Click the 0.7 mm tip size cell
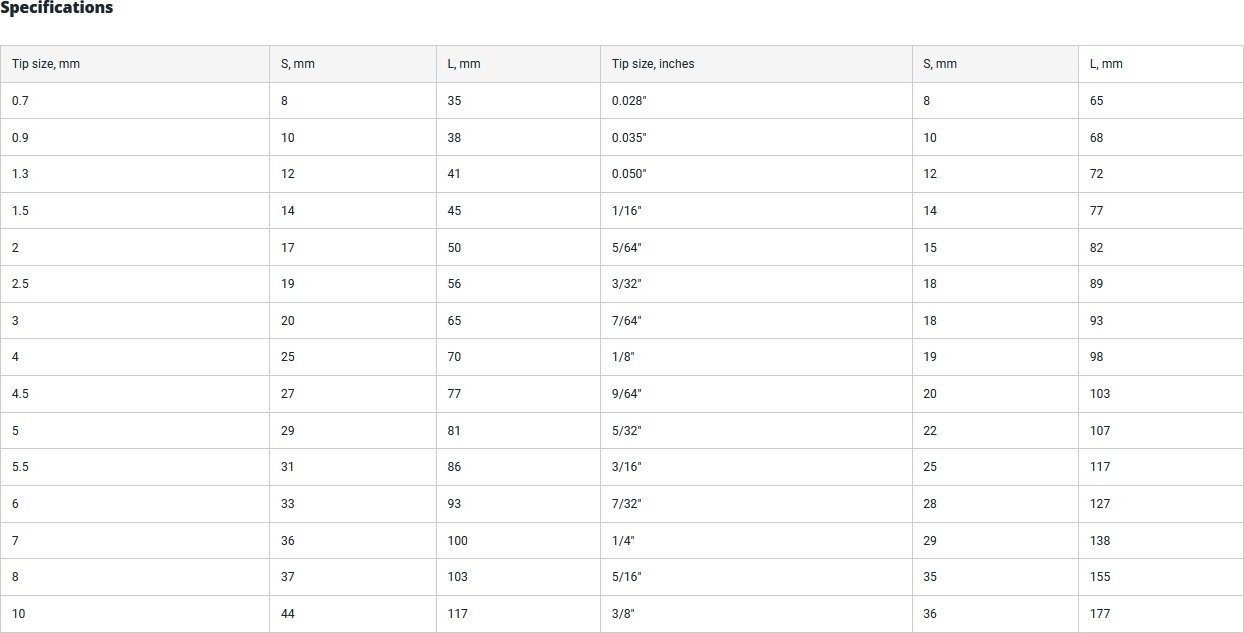 (135, 101)
